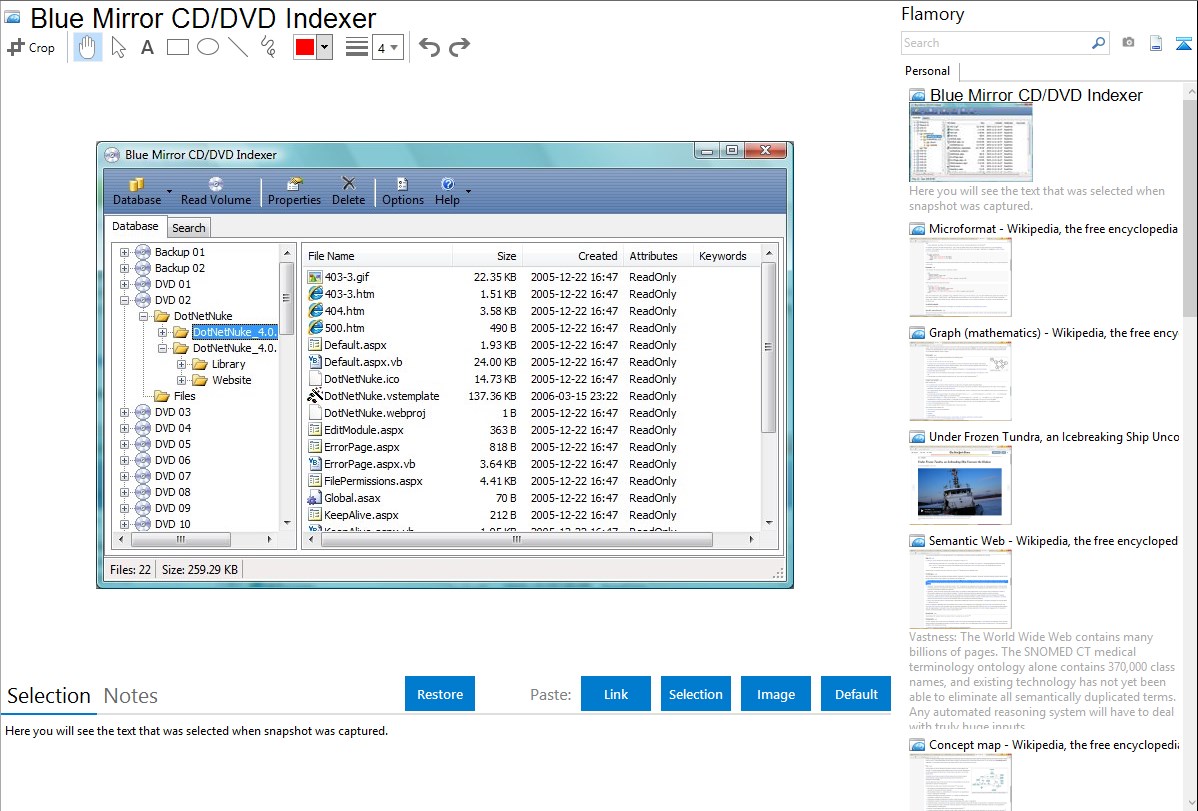
Task: Click into the Flamory search field
Action: [995, 43]
